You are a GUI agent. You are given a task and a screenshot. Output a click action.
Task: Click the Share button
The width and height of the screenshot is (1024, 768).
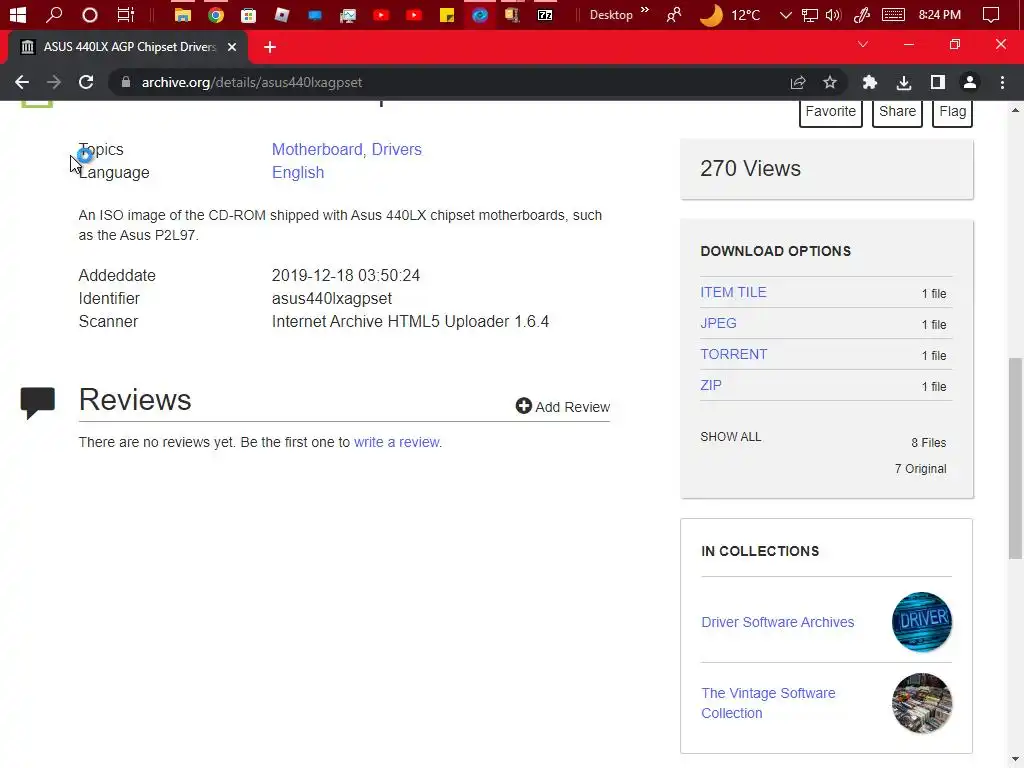tap(897, 112)
